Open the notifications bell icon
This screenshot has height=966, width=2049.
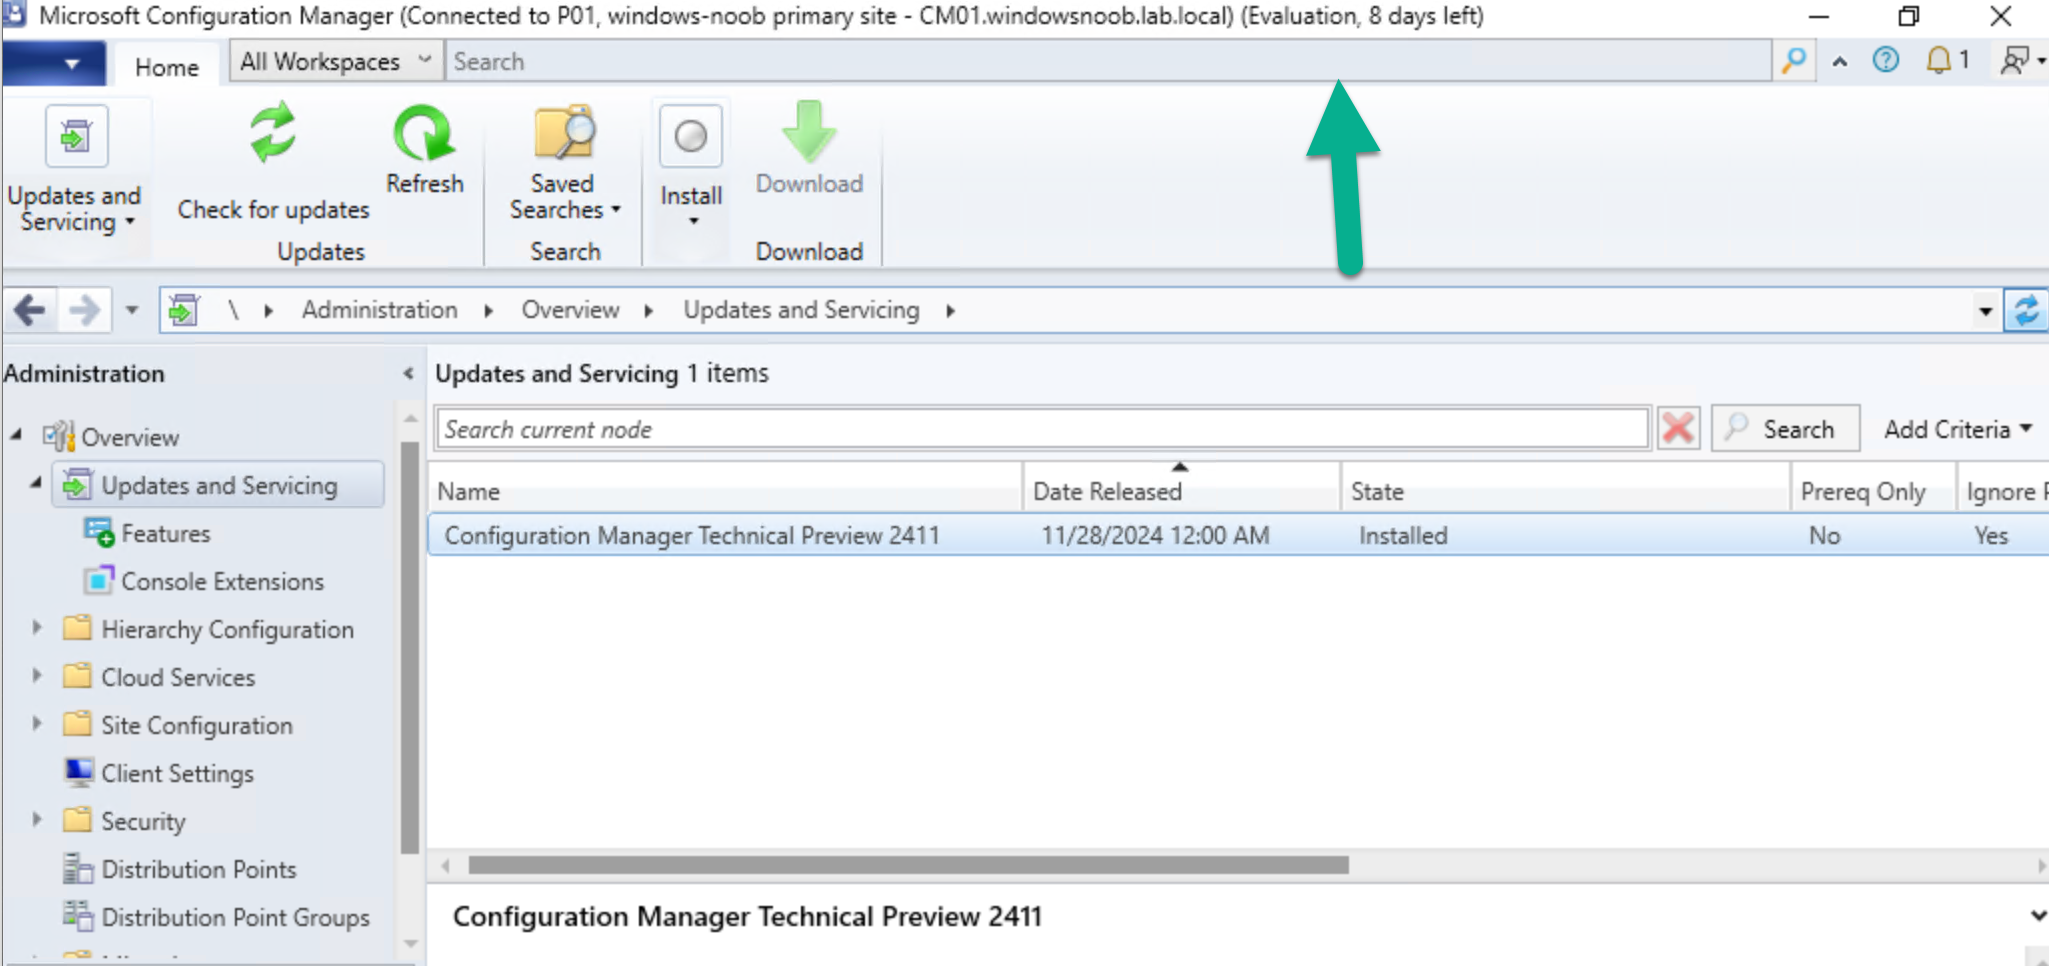pyautogui.click(x=1939, y=61)
